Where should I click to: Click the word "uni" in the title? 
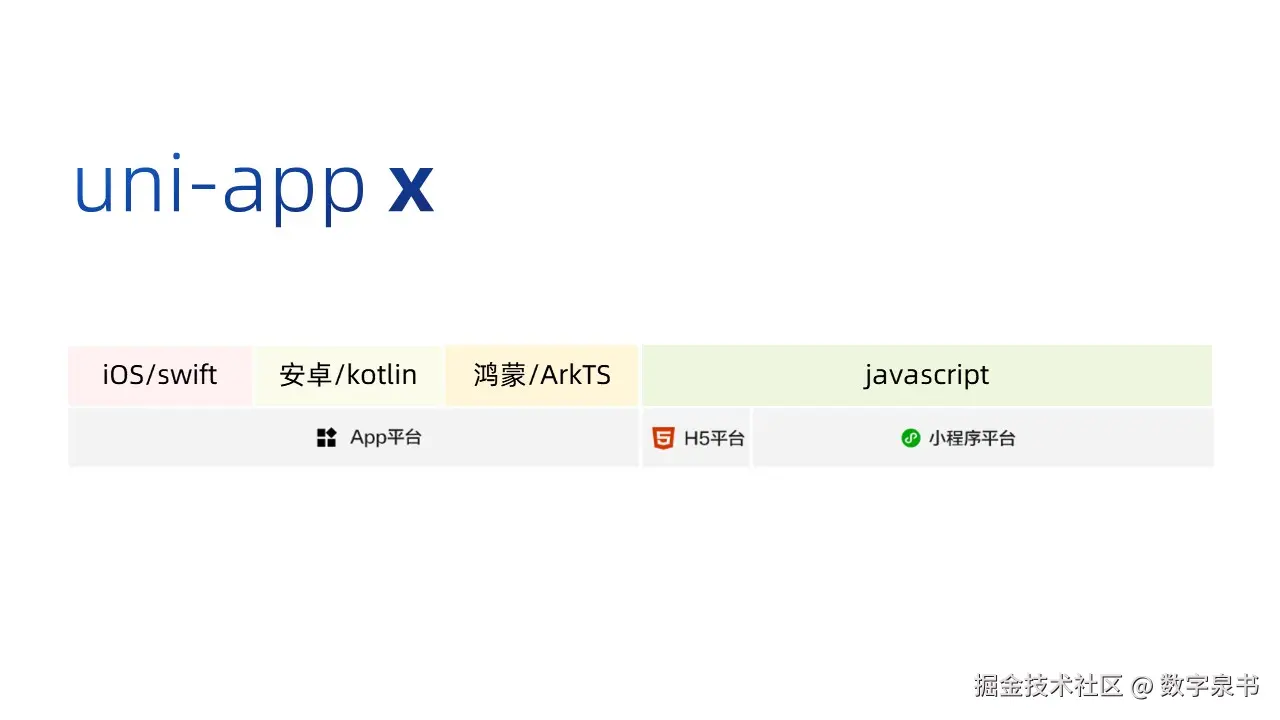click(129, 184)
